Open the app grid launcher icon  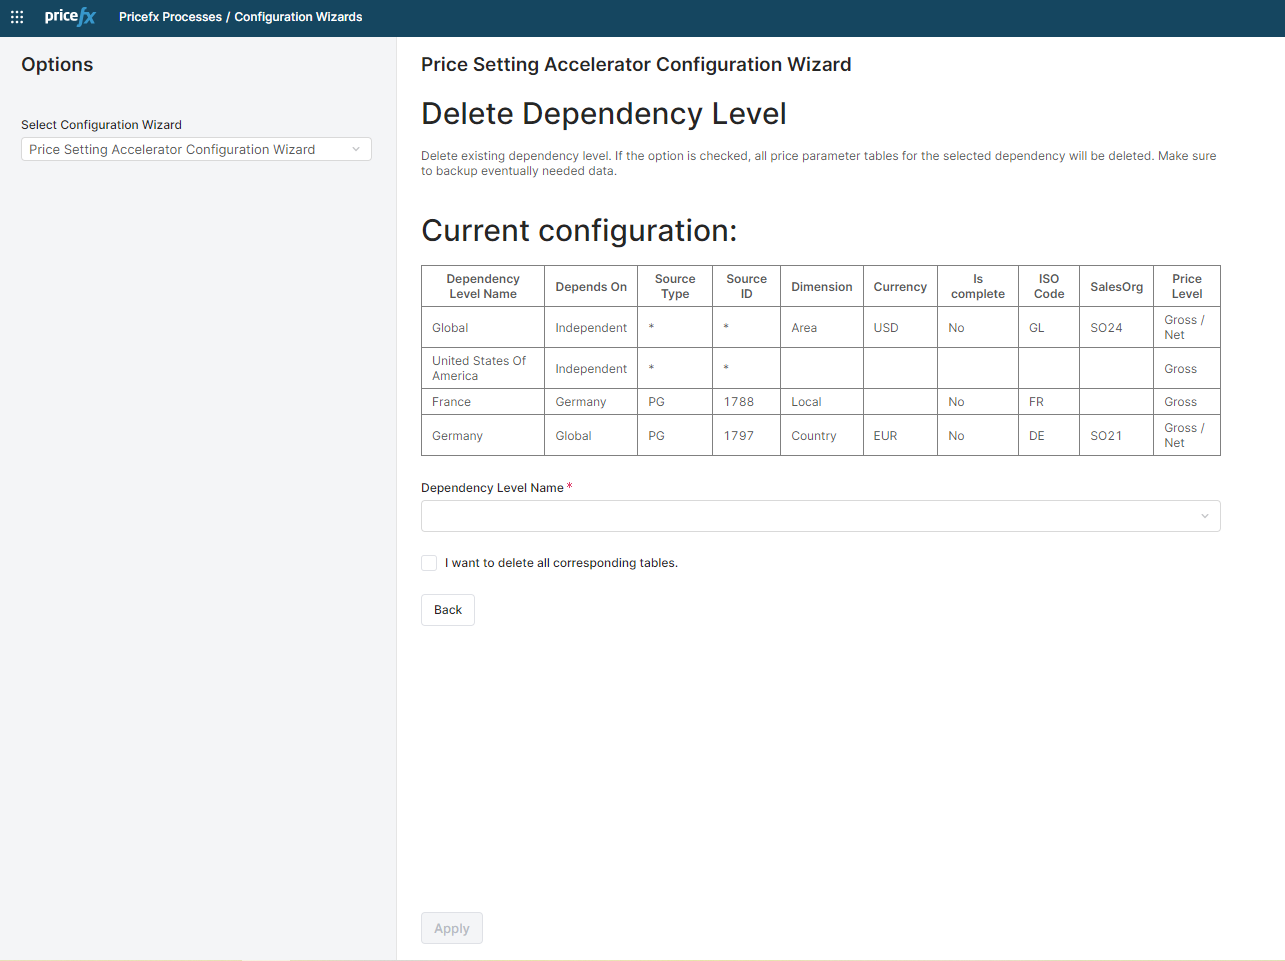(x=17, y=17)
